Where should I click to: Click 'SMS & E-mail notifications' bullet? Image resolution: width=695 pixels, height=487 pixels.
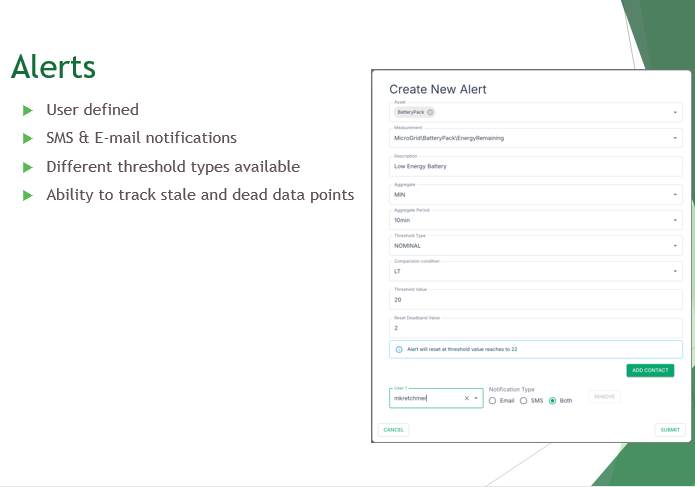click(x=141, y=138)
